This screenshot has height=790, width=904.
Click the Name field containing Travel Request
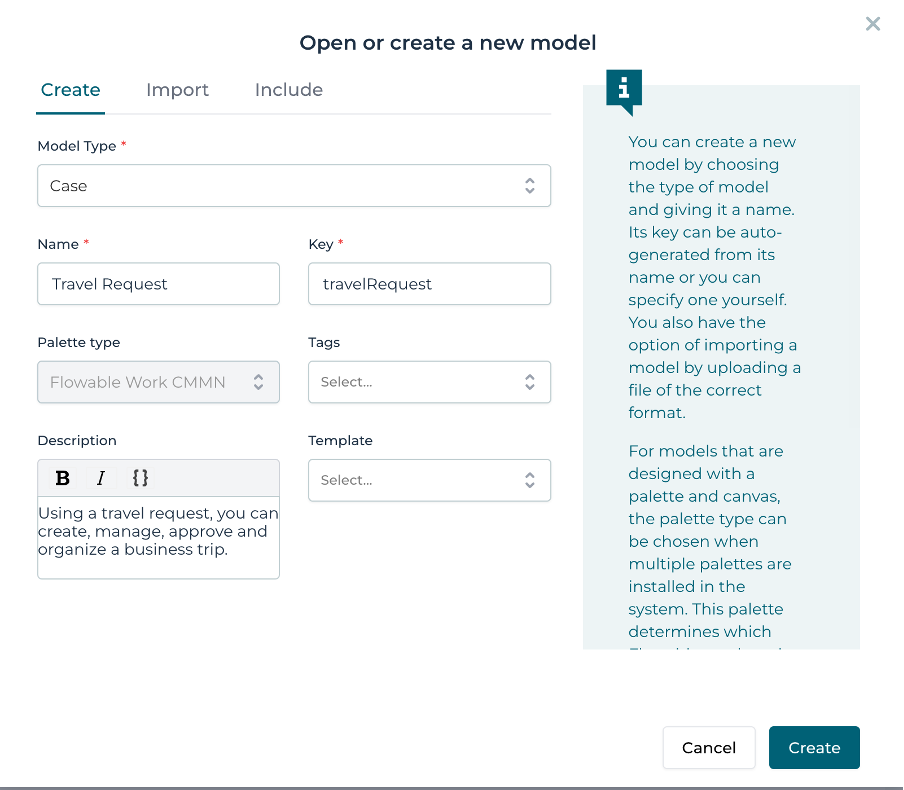158,284
